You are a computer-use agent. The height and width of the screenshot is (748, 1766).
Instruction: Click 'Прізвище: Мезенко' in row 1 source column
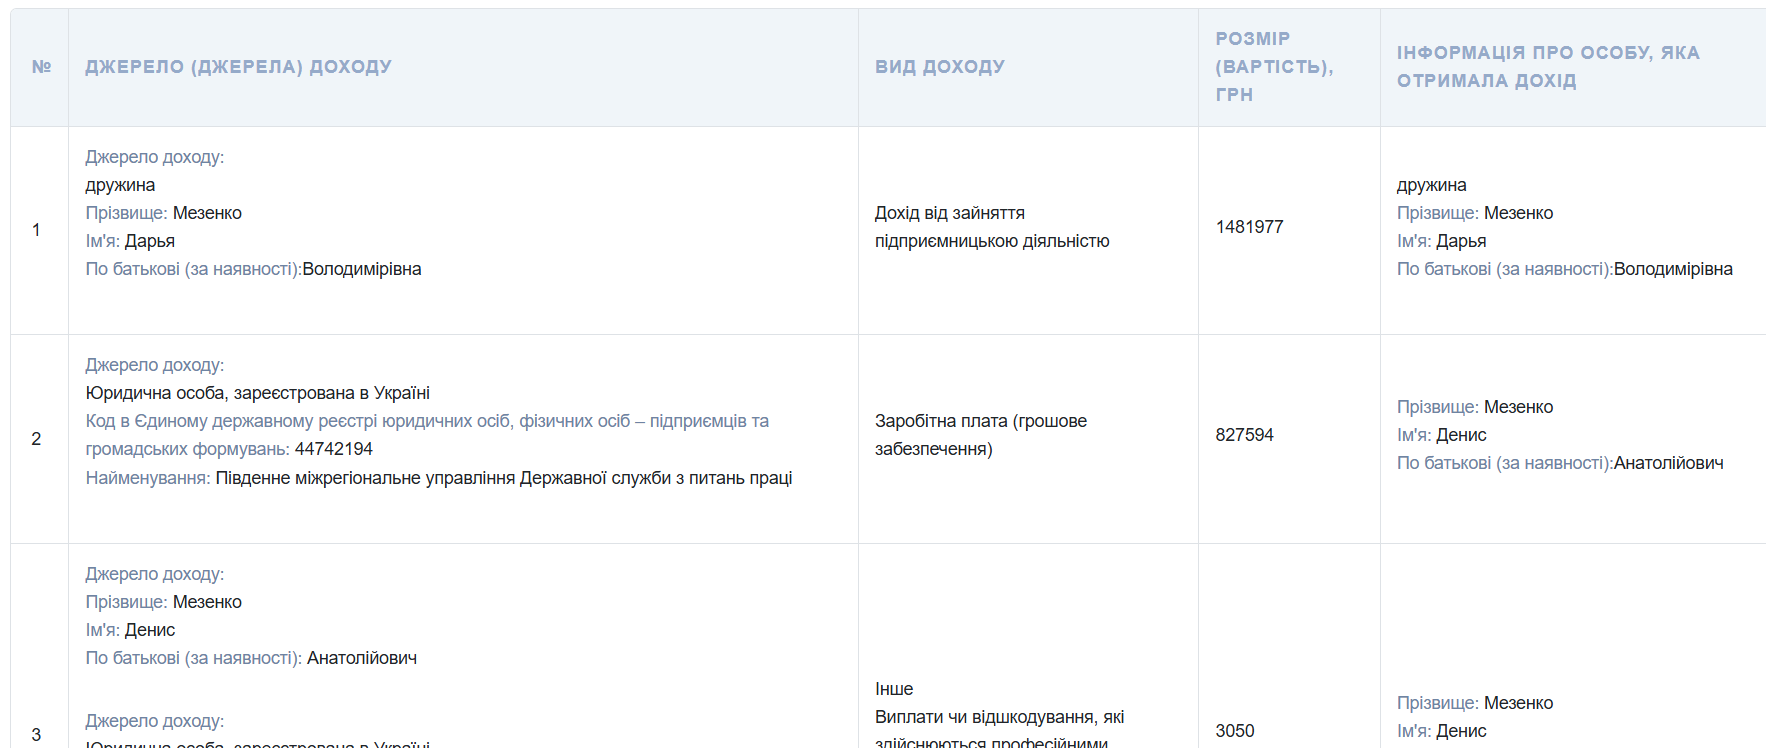click(x=163, y=213)
